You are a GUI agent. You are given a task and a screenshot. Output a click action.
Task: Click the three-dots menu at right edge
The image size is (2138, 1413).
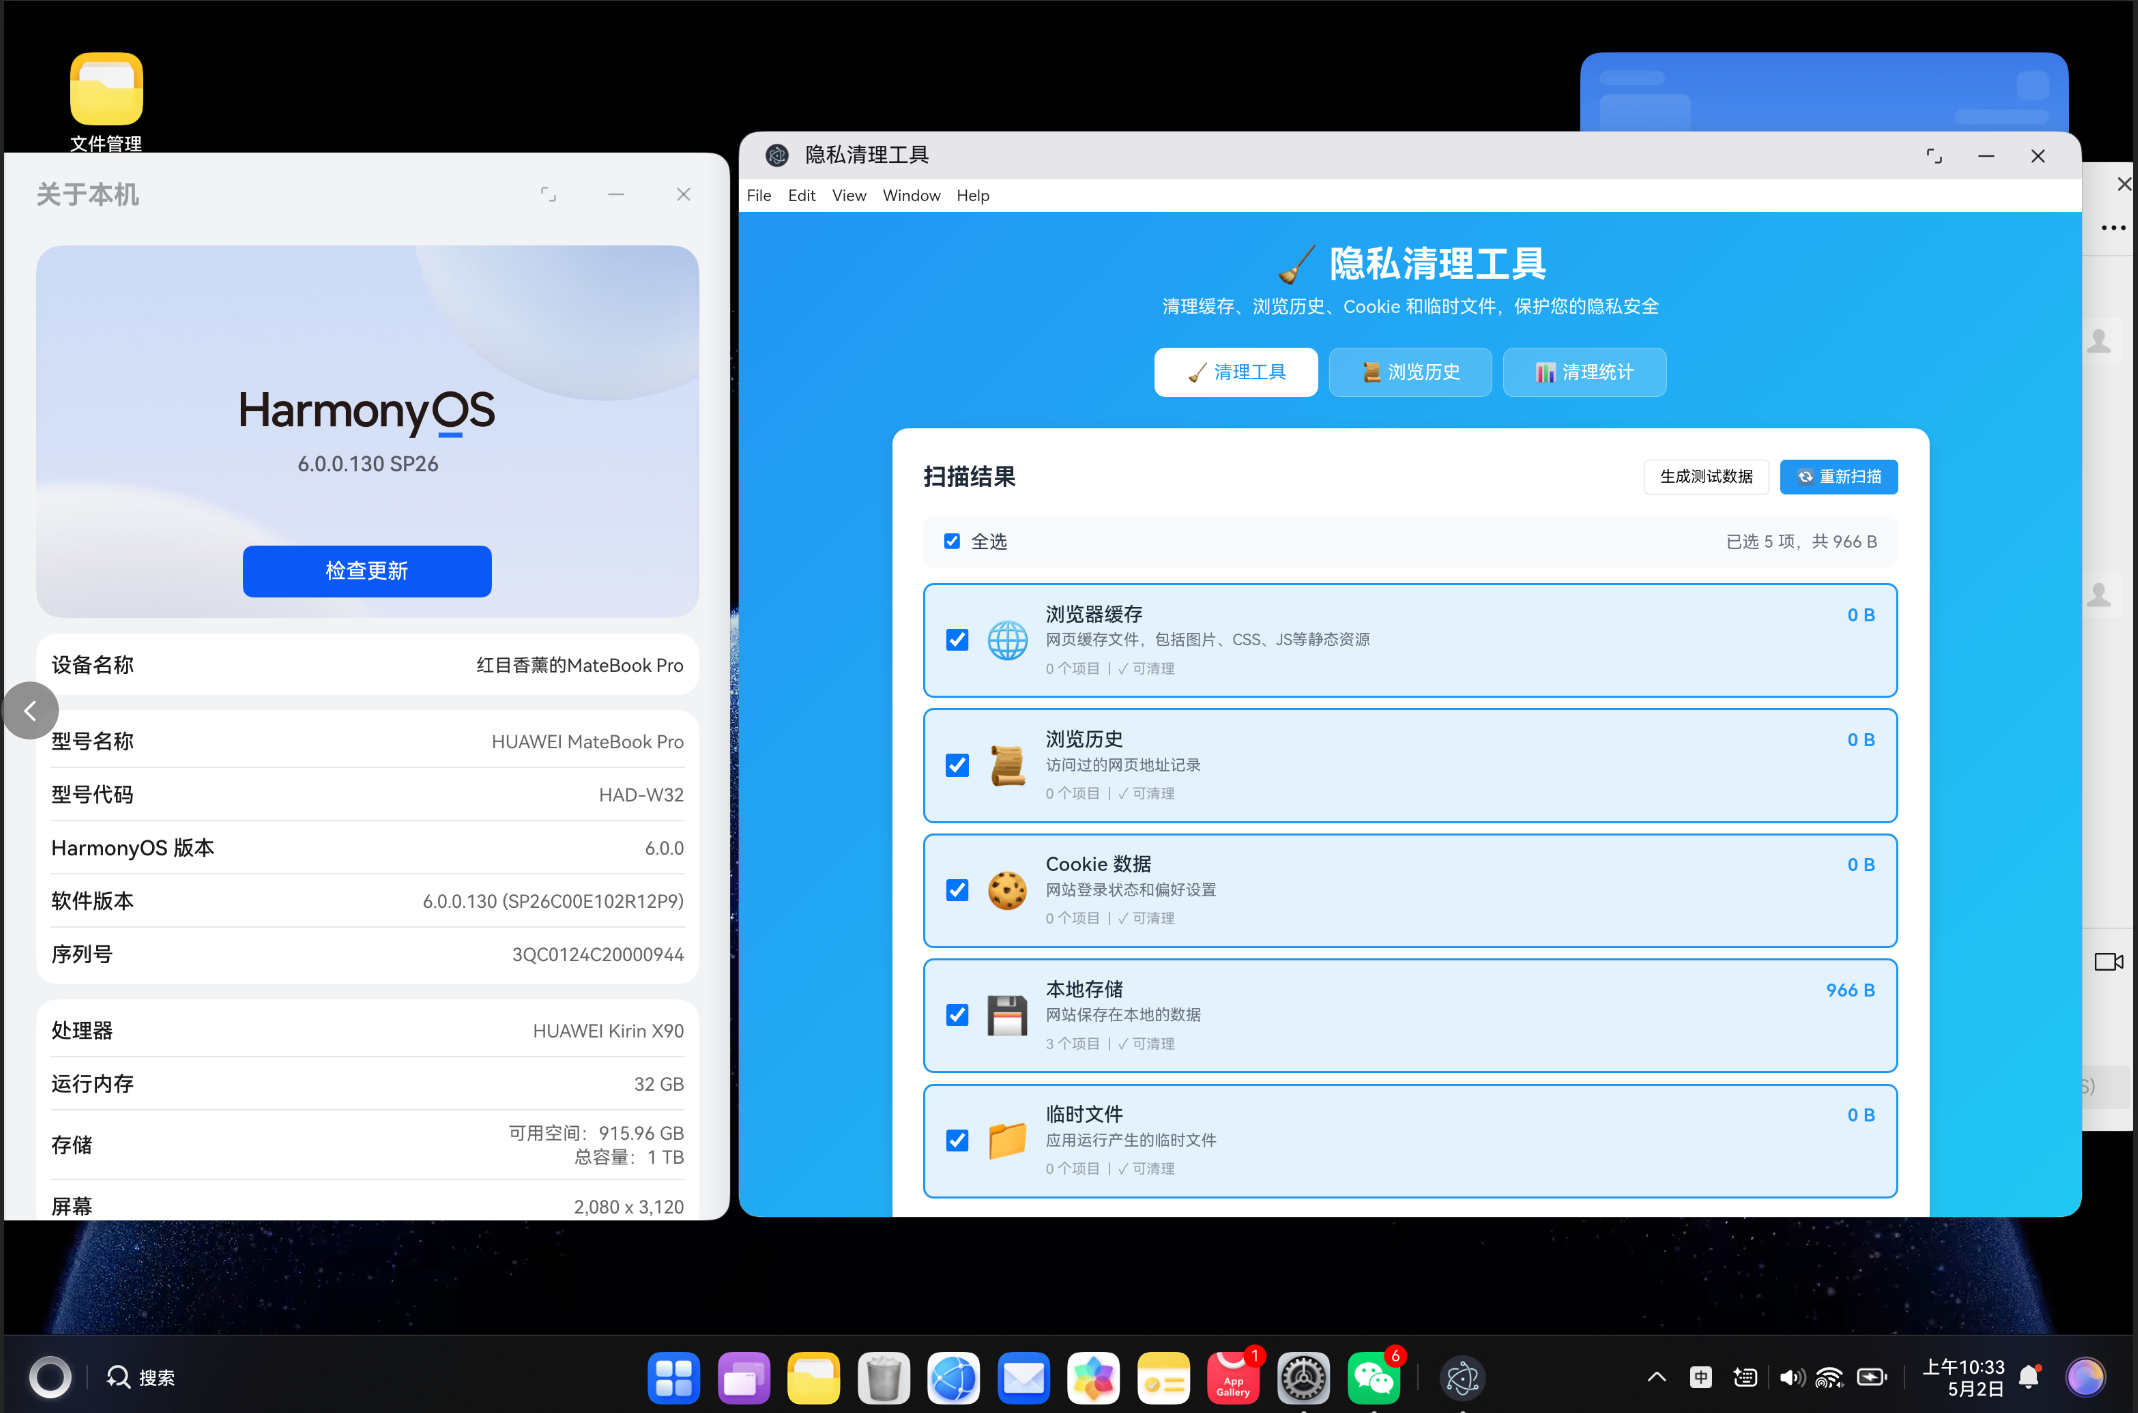[2113, 228]
